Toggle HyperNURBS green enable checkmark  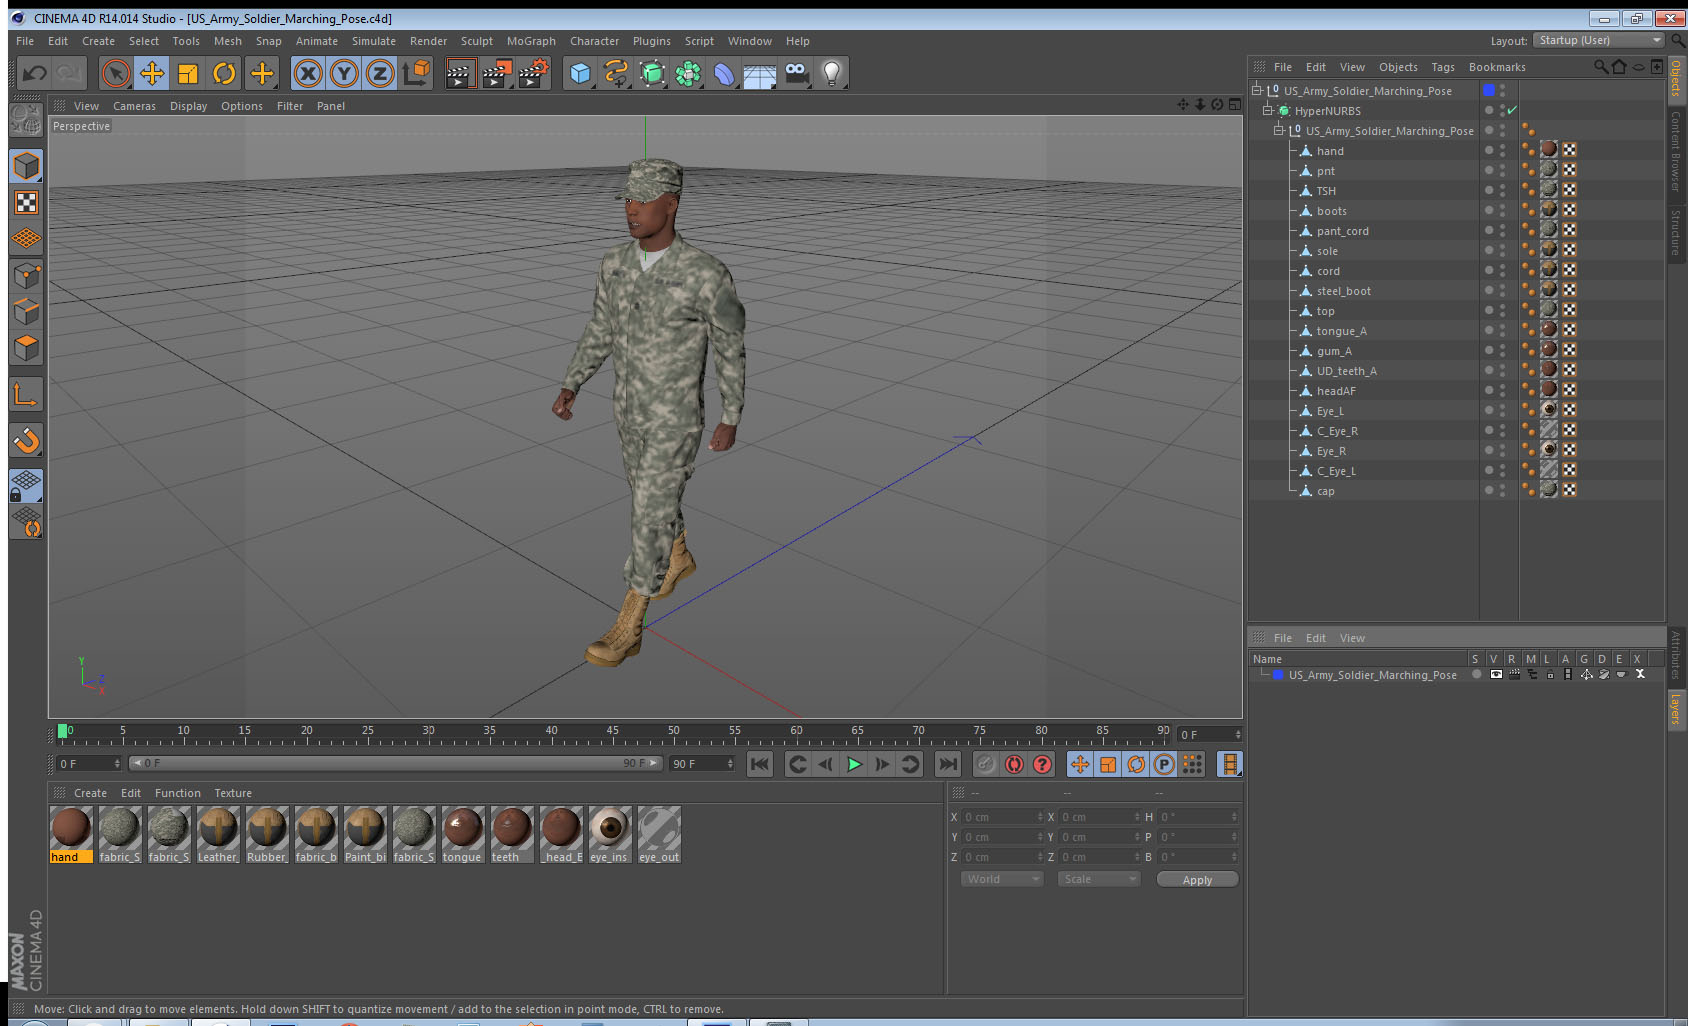click(x=1512, y=110)
